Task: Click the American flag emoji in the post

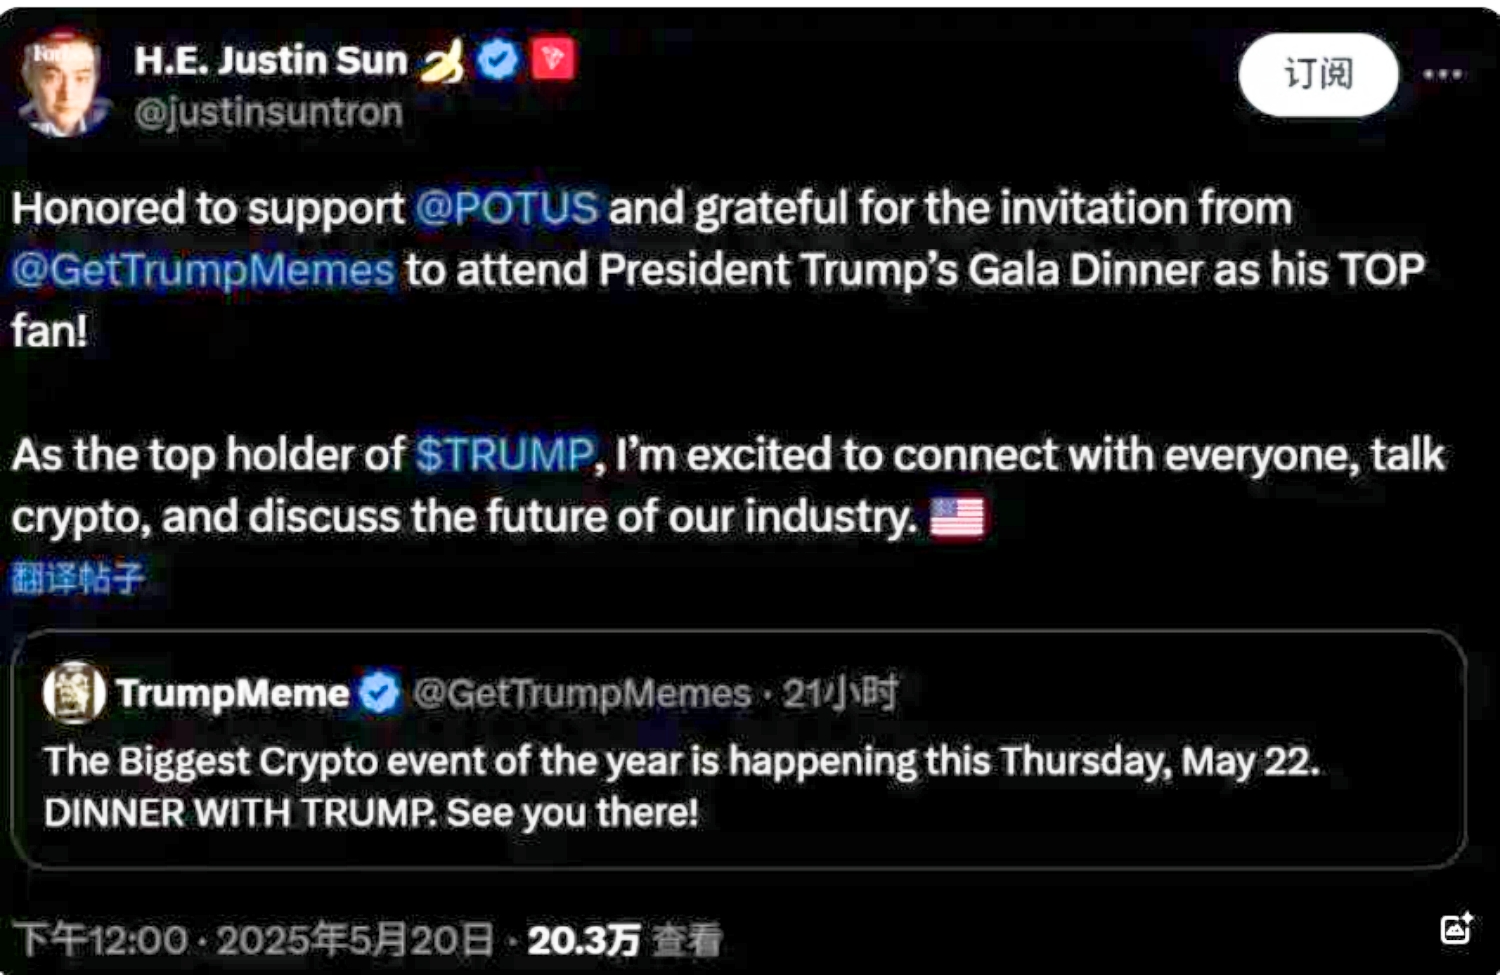Action: click(957, 516)
